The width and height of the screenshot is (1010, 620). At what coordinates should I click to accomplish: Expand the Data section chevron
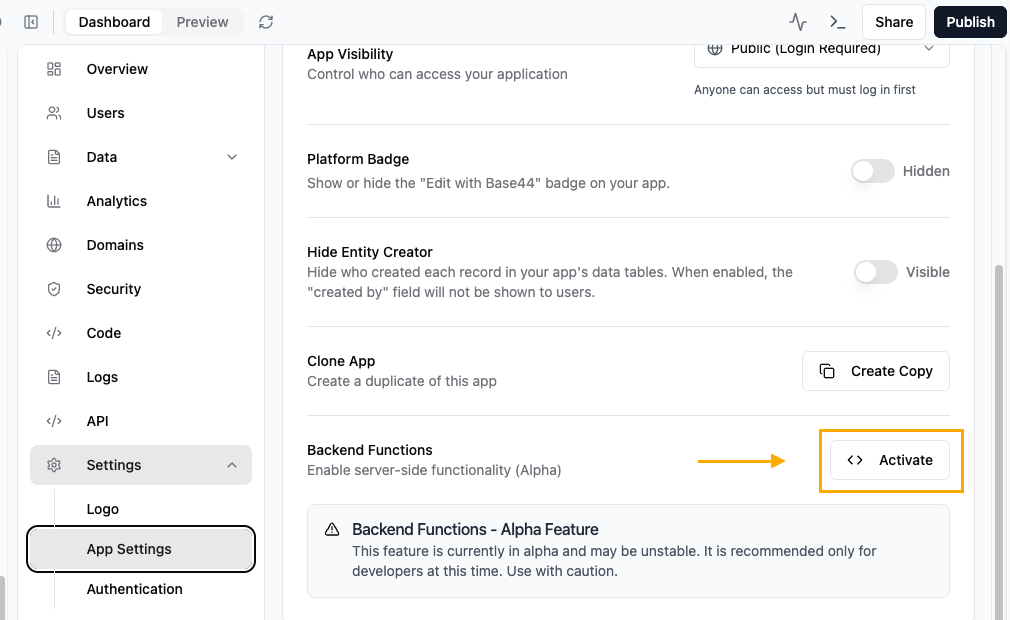coord(232,157)
